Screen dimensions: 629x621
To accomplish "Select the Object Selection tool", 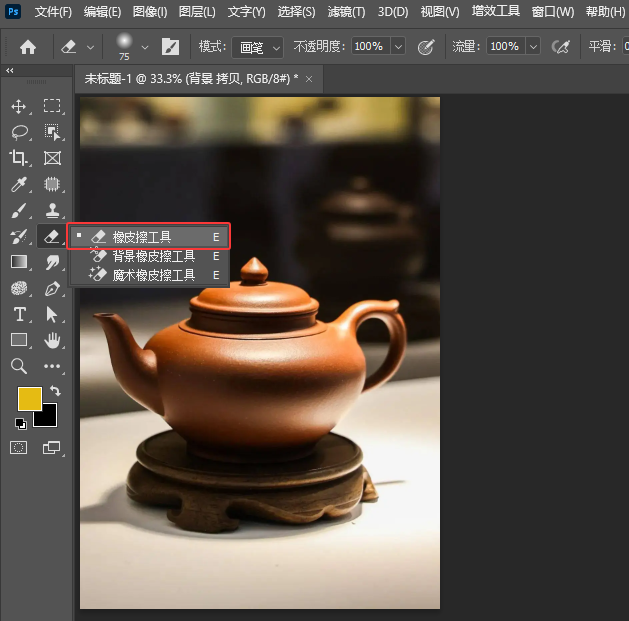I will (x=52, y=132).
